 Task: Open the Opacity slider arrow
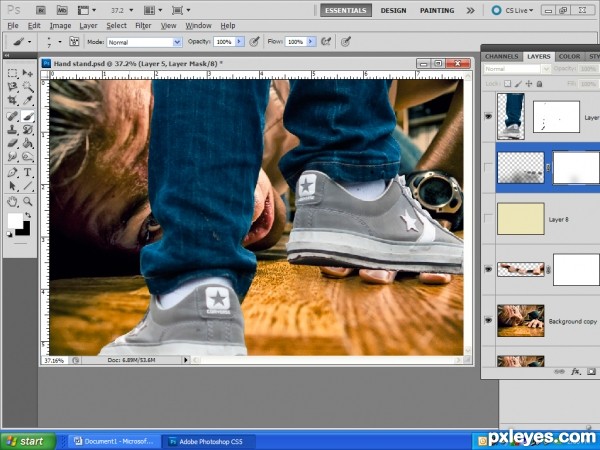240,41
